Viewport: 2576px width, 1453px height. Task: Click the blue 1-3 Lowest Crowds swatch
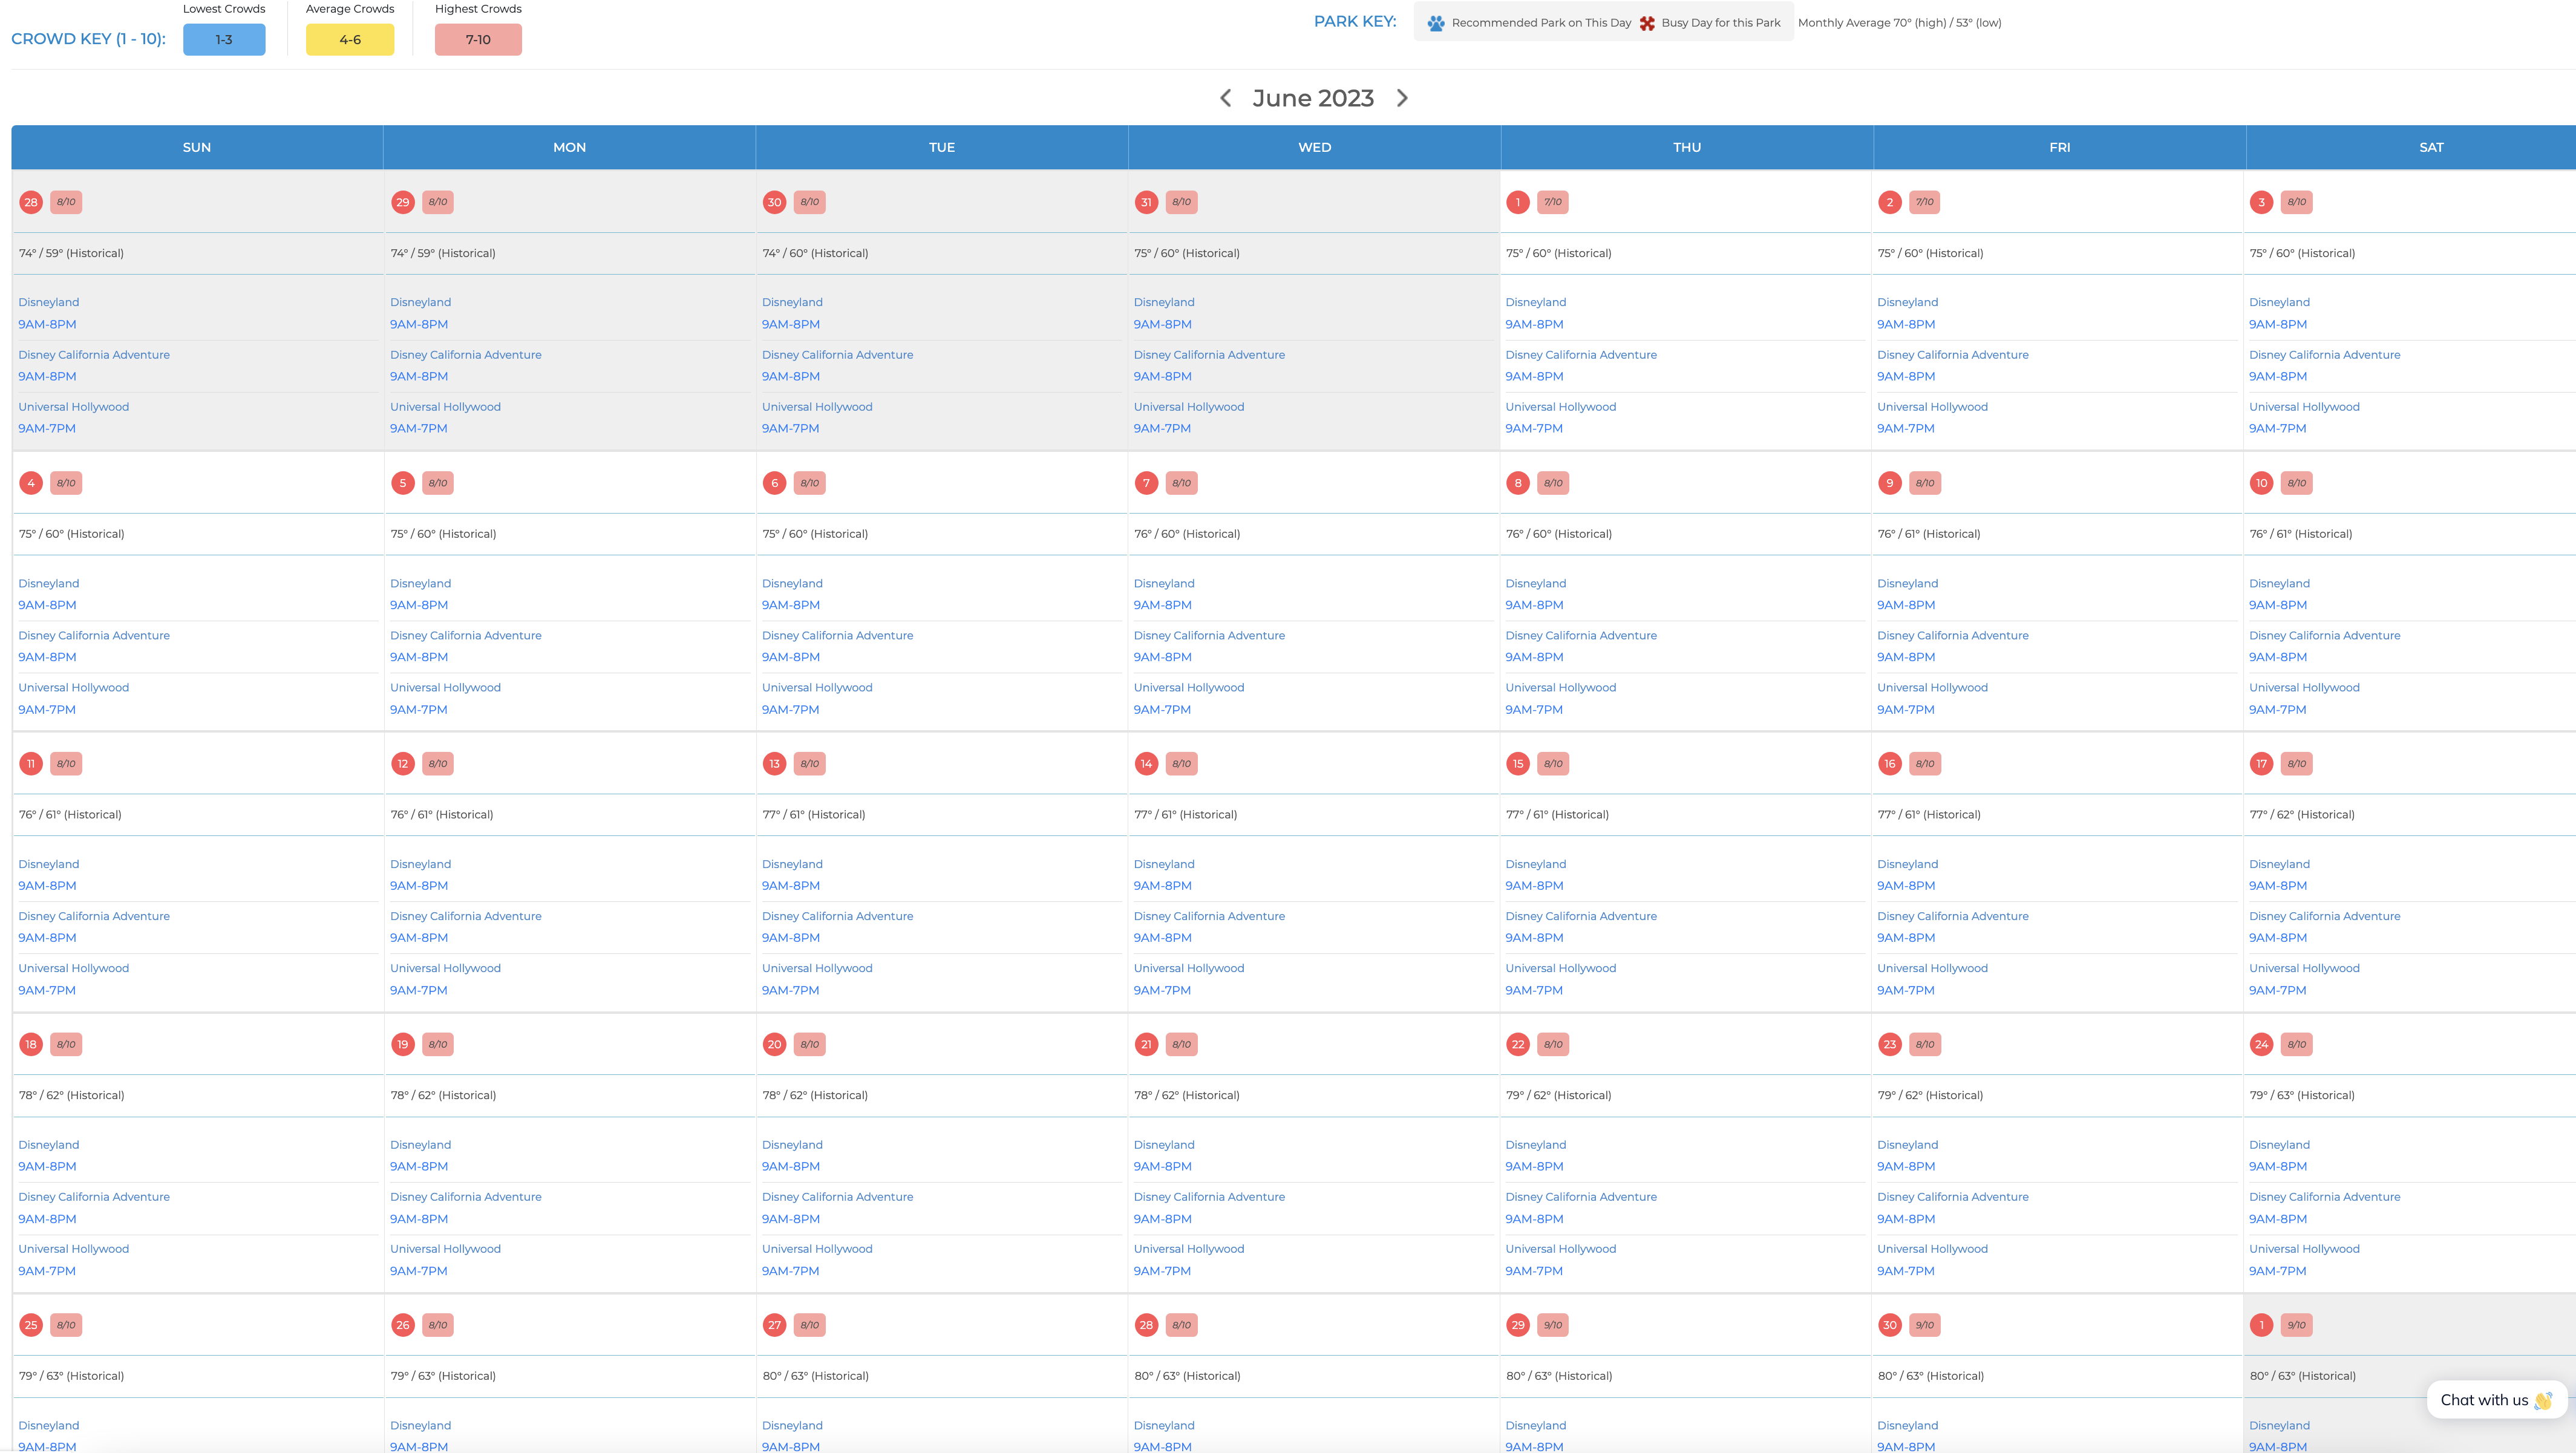pos(224,40)
